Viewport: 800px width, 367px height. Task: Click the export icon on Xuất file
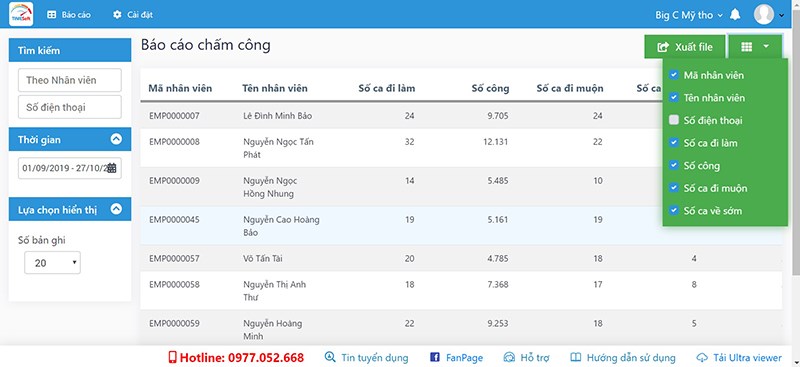(663, 47)
